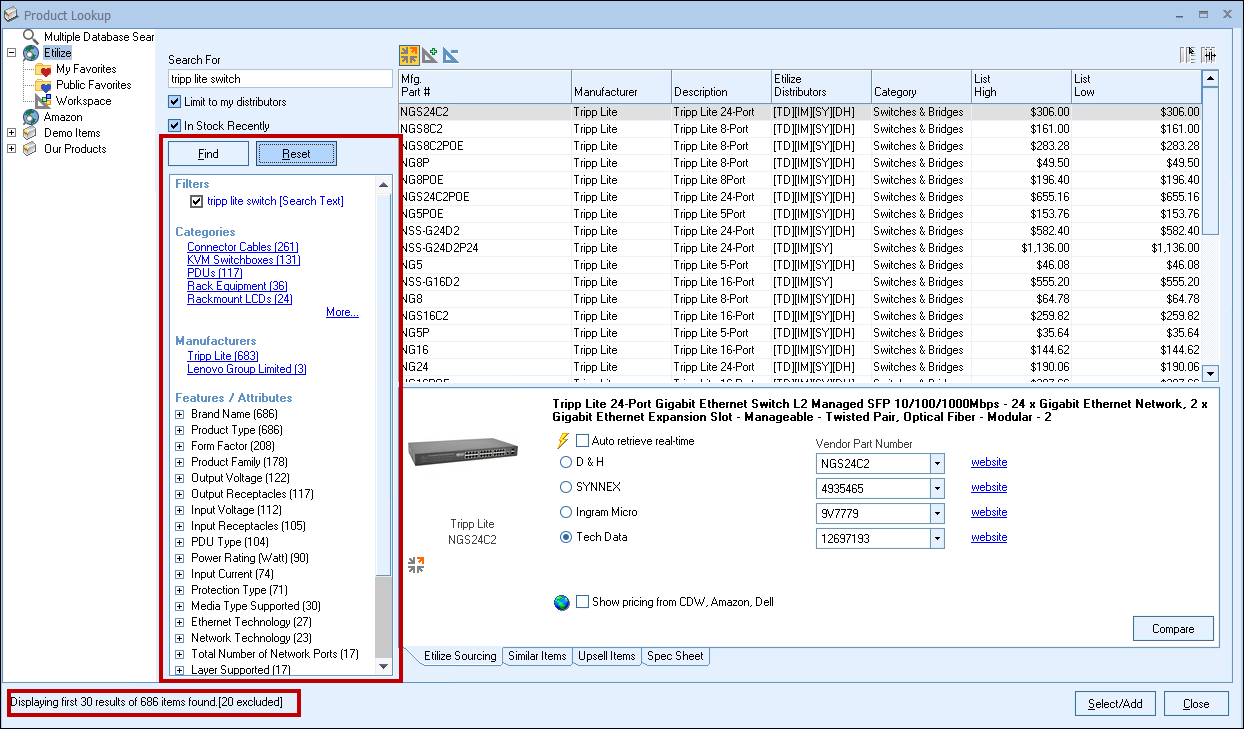This screenshot has width=1244, height=729.
Task: Click the globe icon beside Show pricing
Action: pos(562,603)
